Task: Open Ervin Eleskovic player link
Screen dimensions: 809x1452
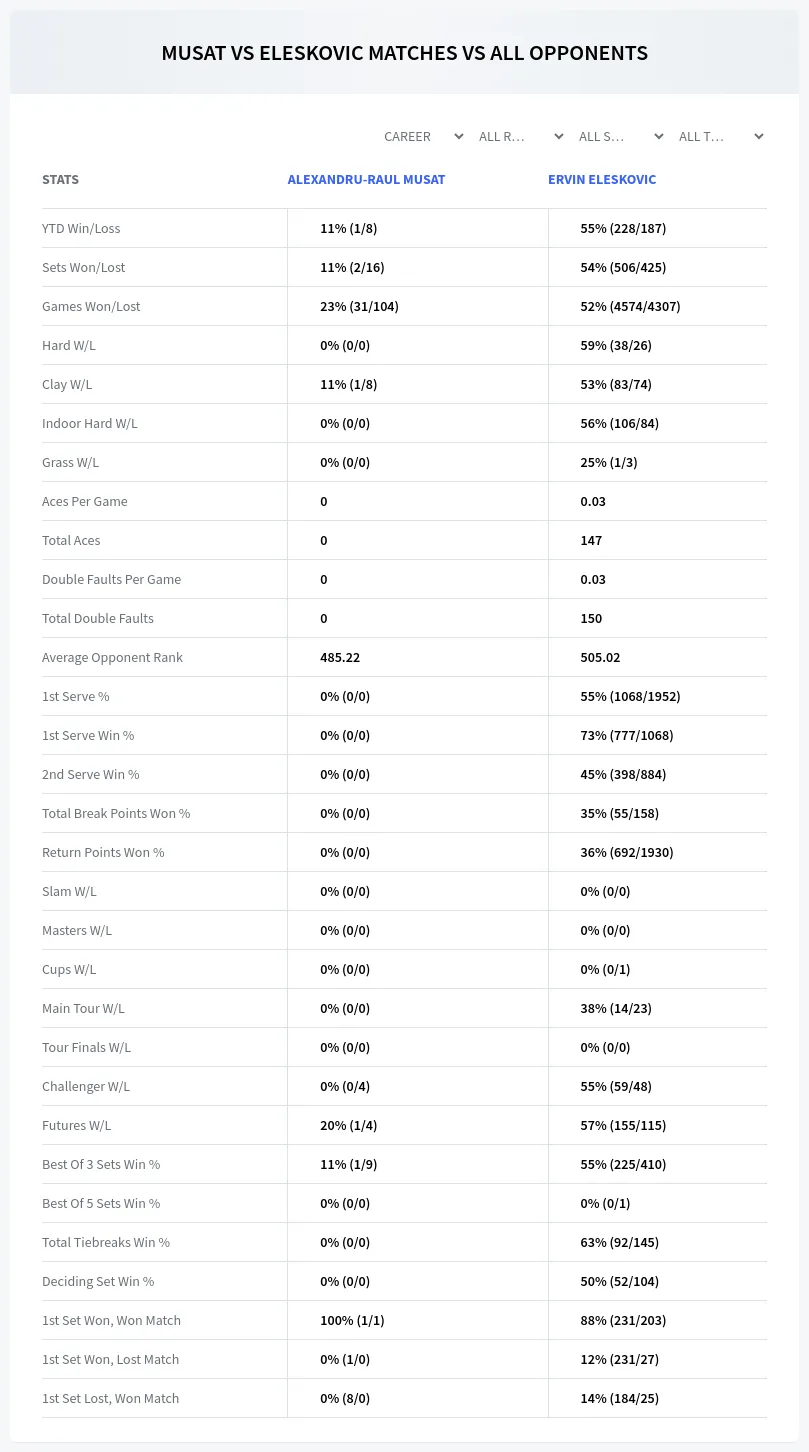Action: 602,180
